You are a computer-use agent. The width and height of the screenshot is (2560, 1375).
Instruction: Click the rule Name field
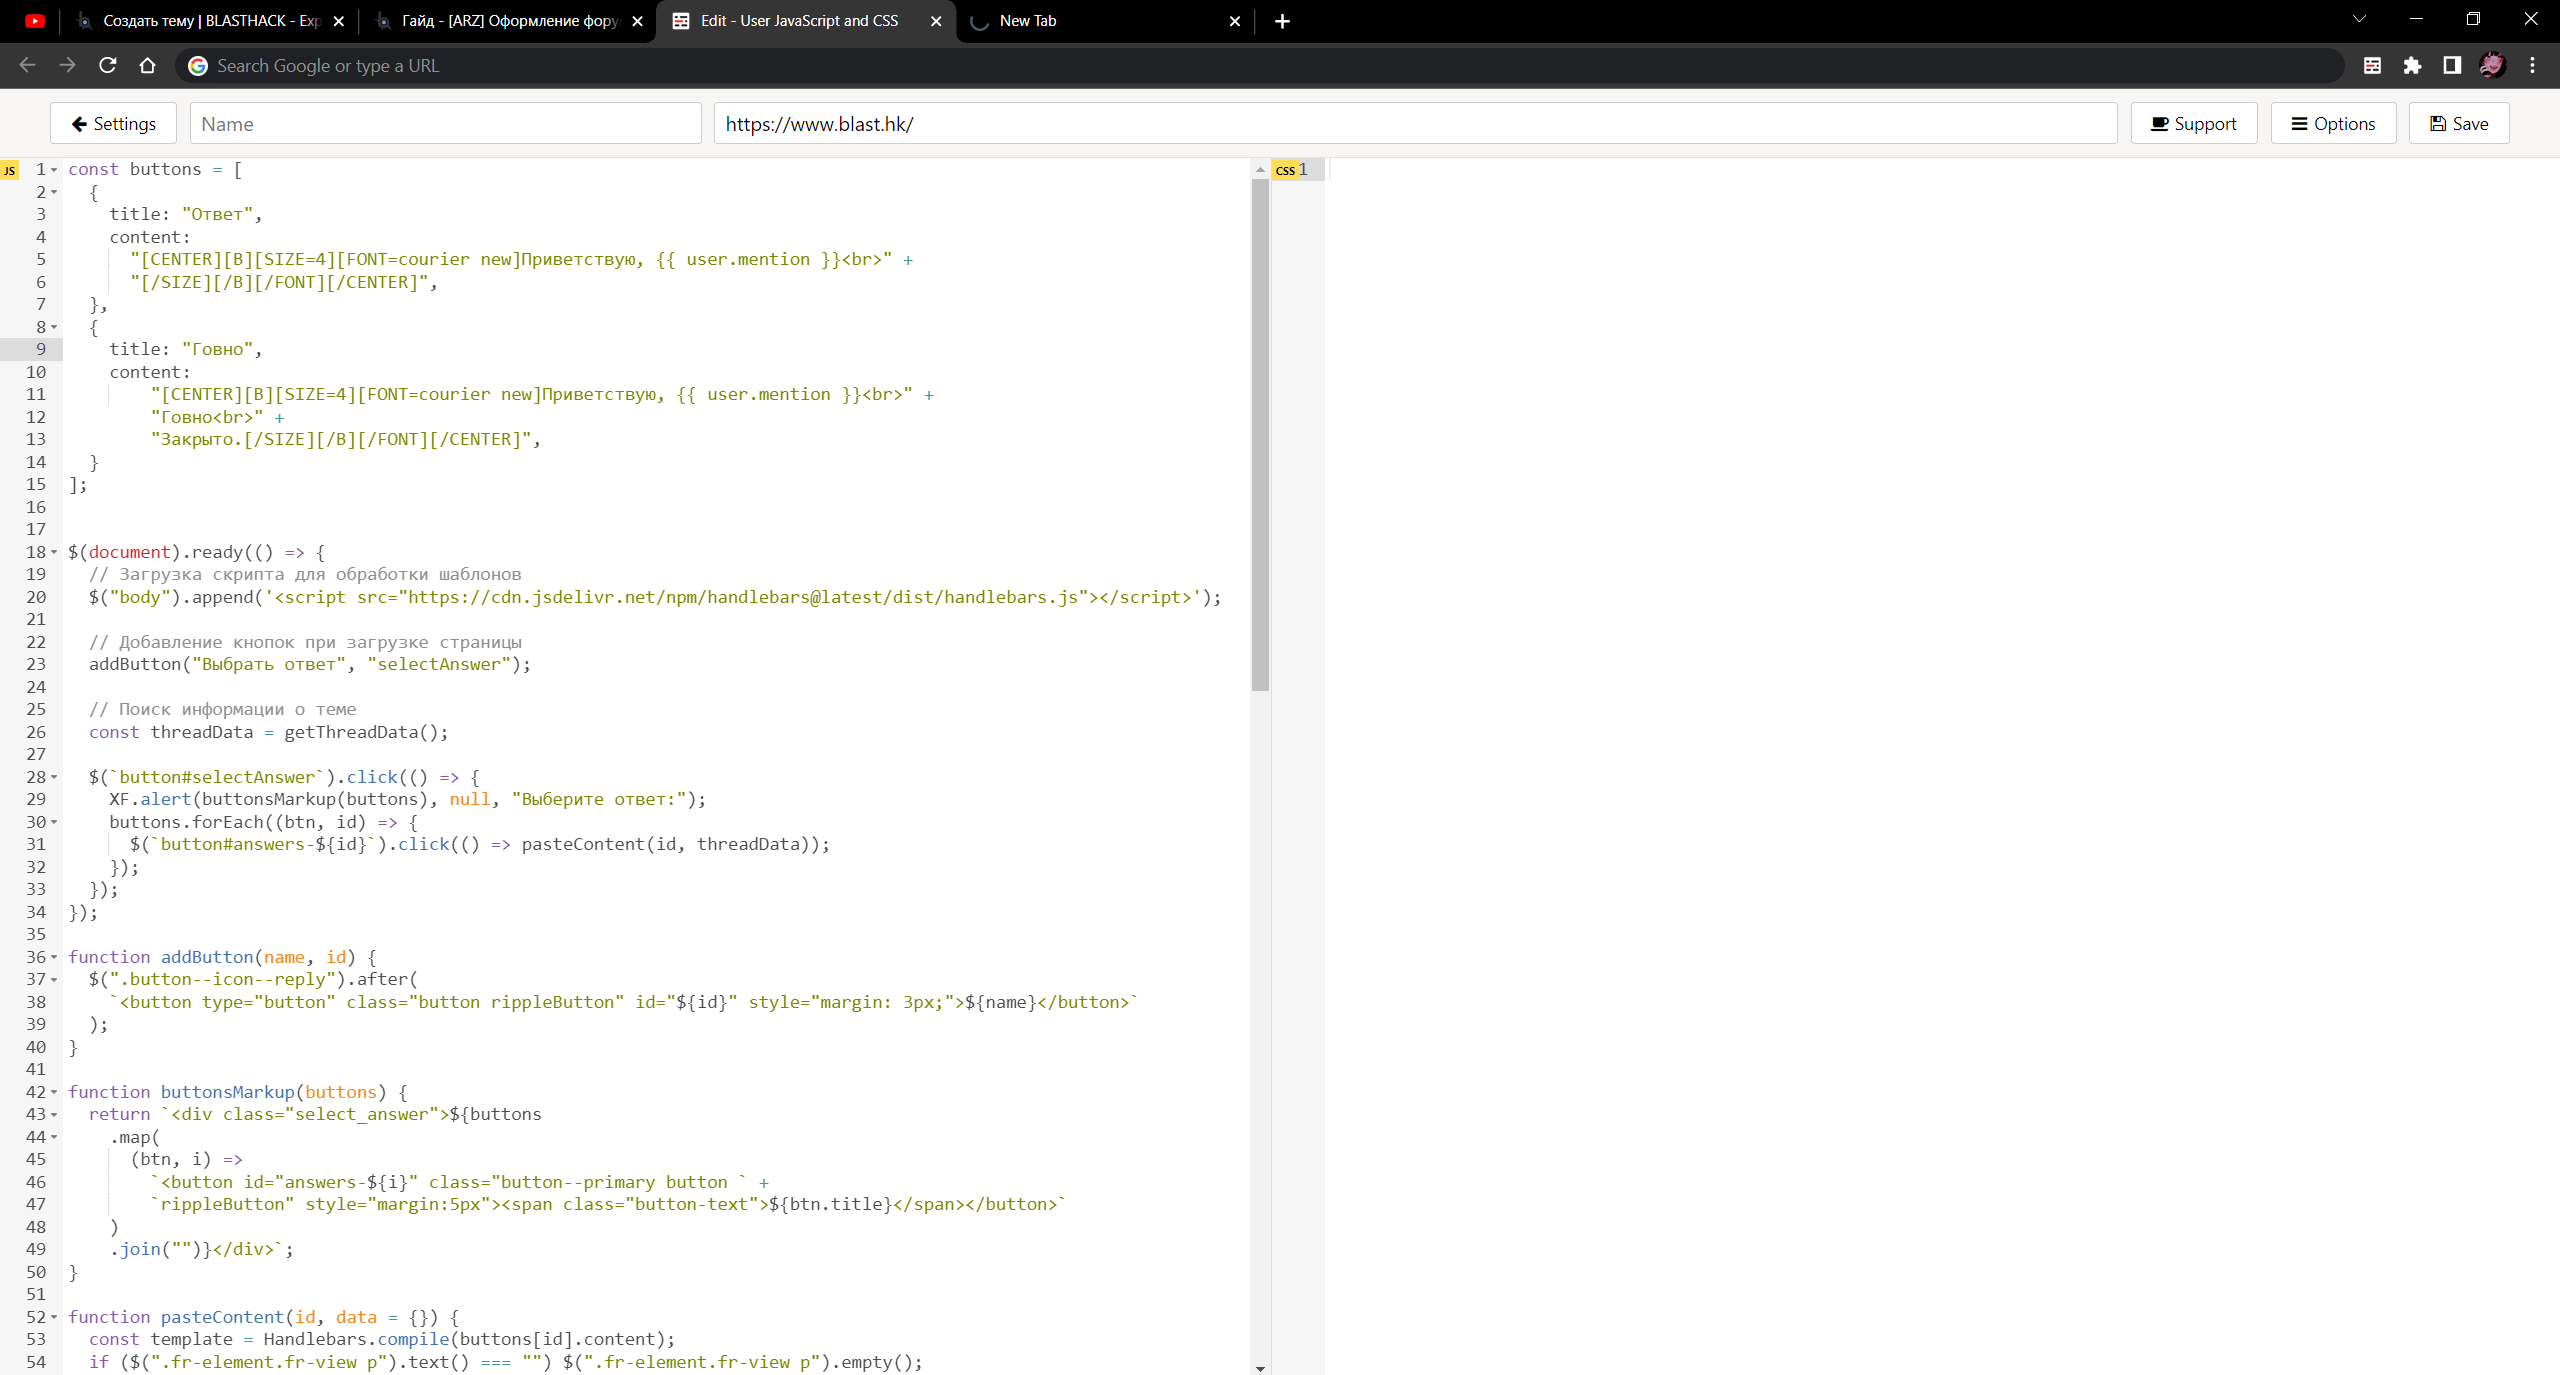(445, 123)
